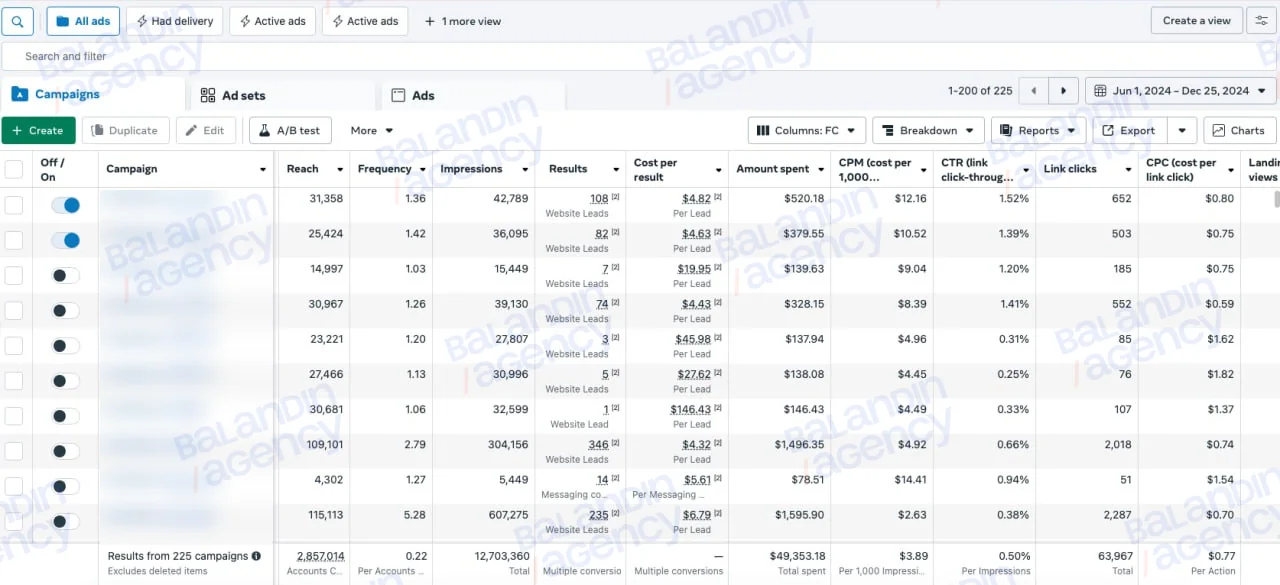Image resolution: width=1280 pixels, height=585 pixels.
Task: Click the Duplicate button
Action: coord(126,131)
